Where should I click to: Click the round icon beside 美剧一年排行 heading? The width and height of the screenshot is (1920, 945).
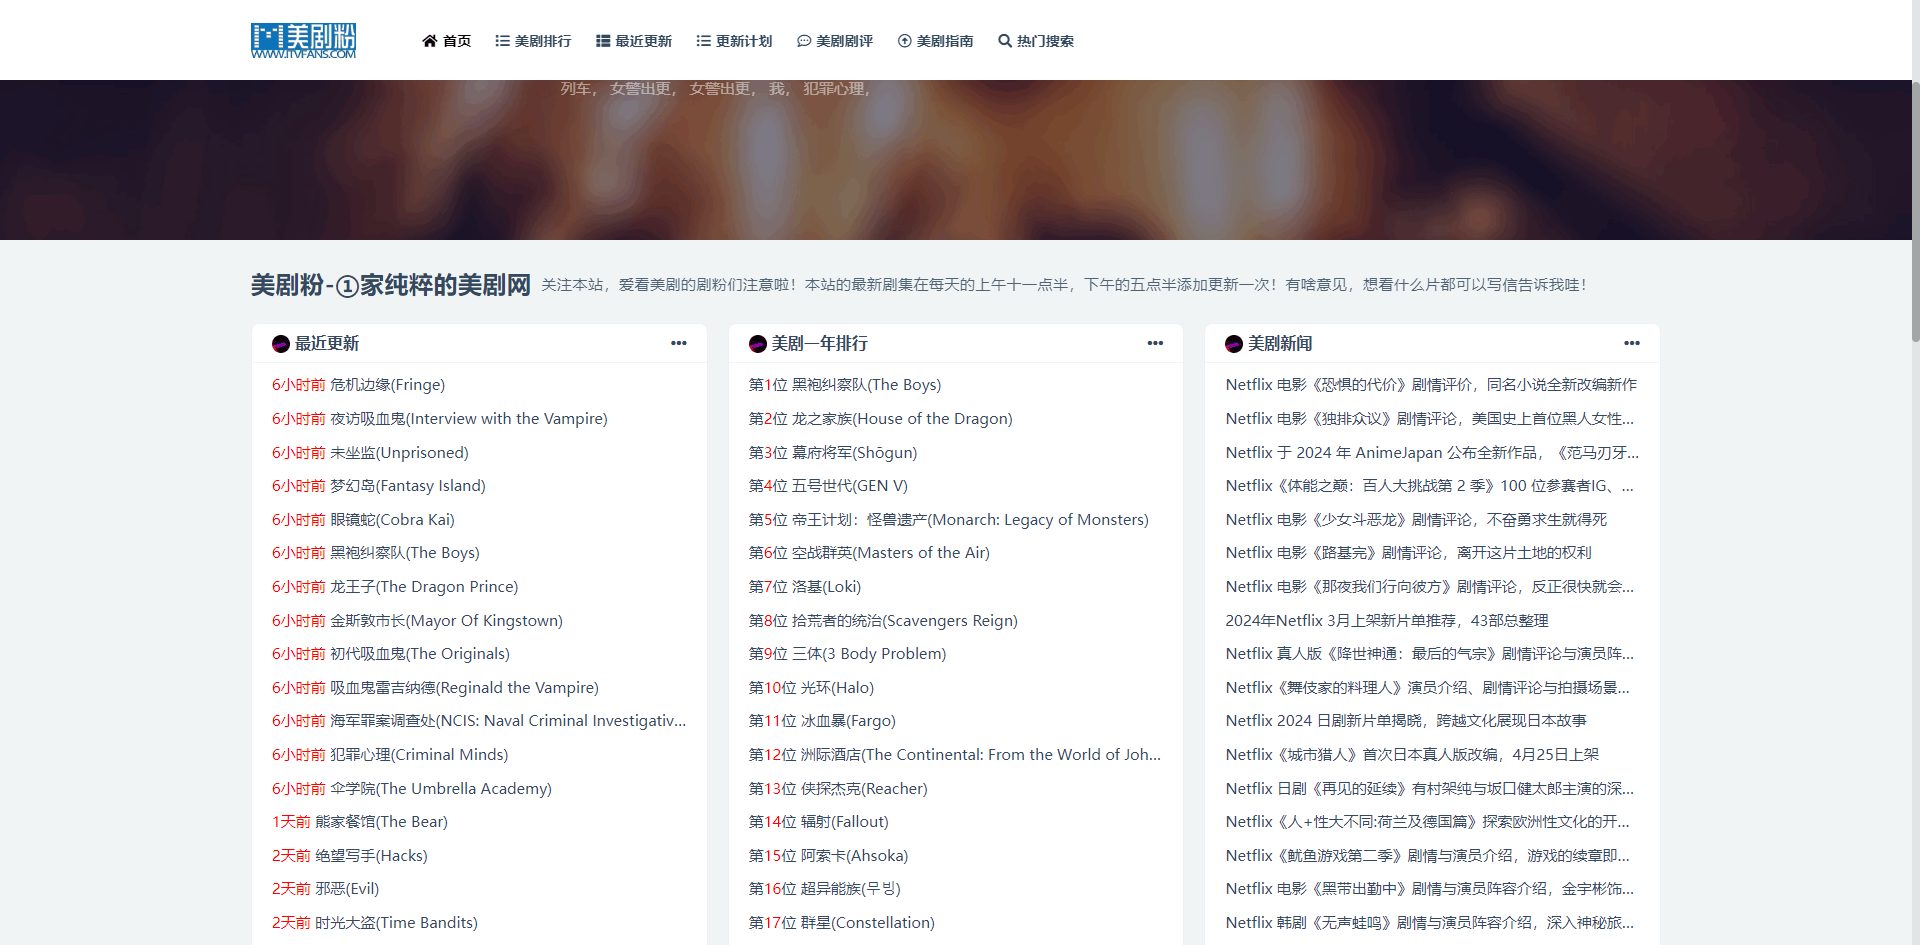758,344
